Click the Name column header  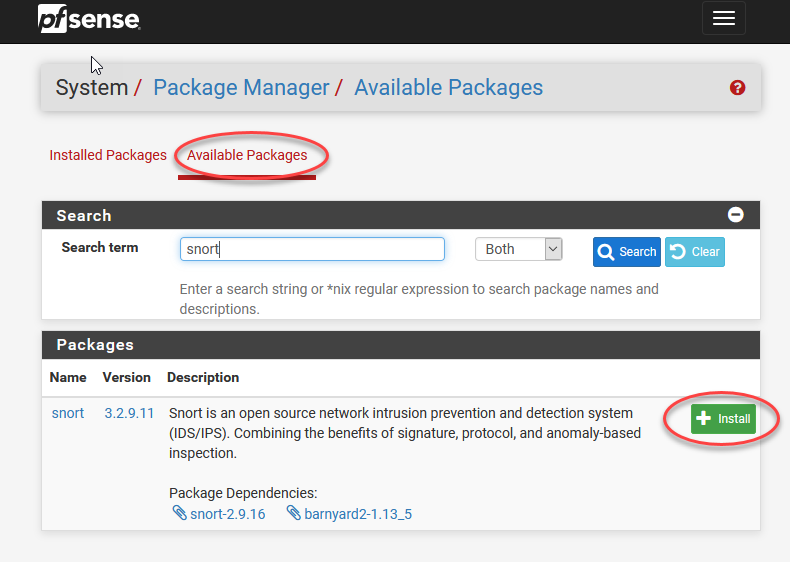coord(68,378)
